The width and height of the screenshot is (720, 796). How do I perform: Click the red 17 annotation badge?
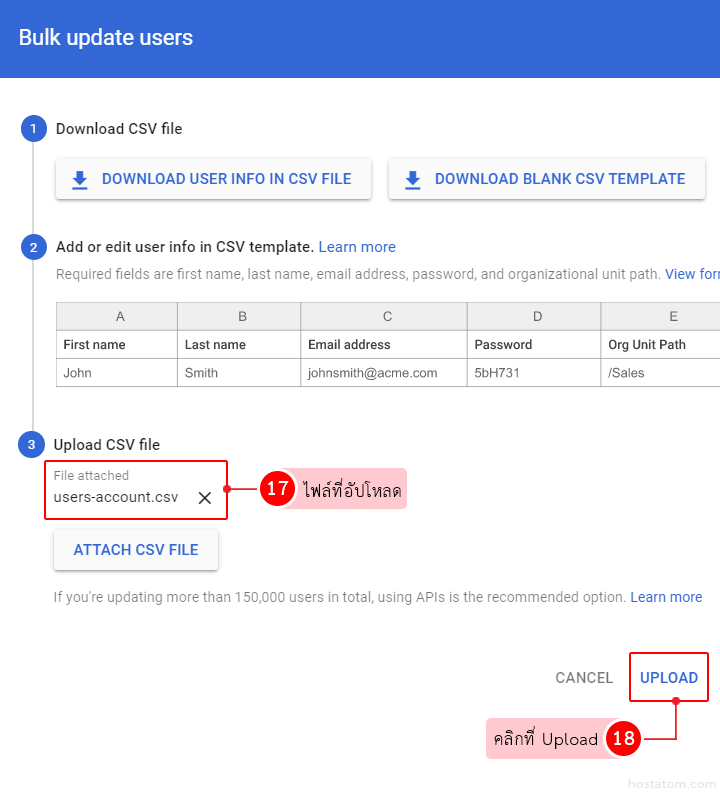tap(277, 489)
